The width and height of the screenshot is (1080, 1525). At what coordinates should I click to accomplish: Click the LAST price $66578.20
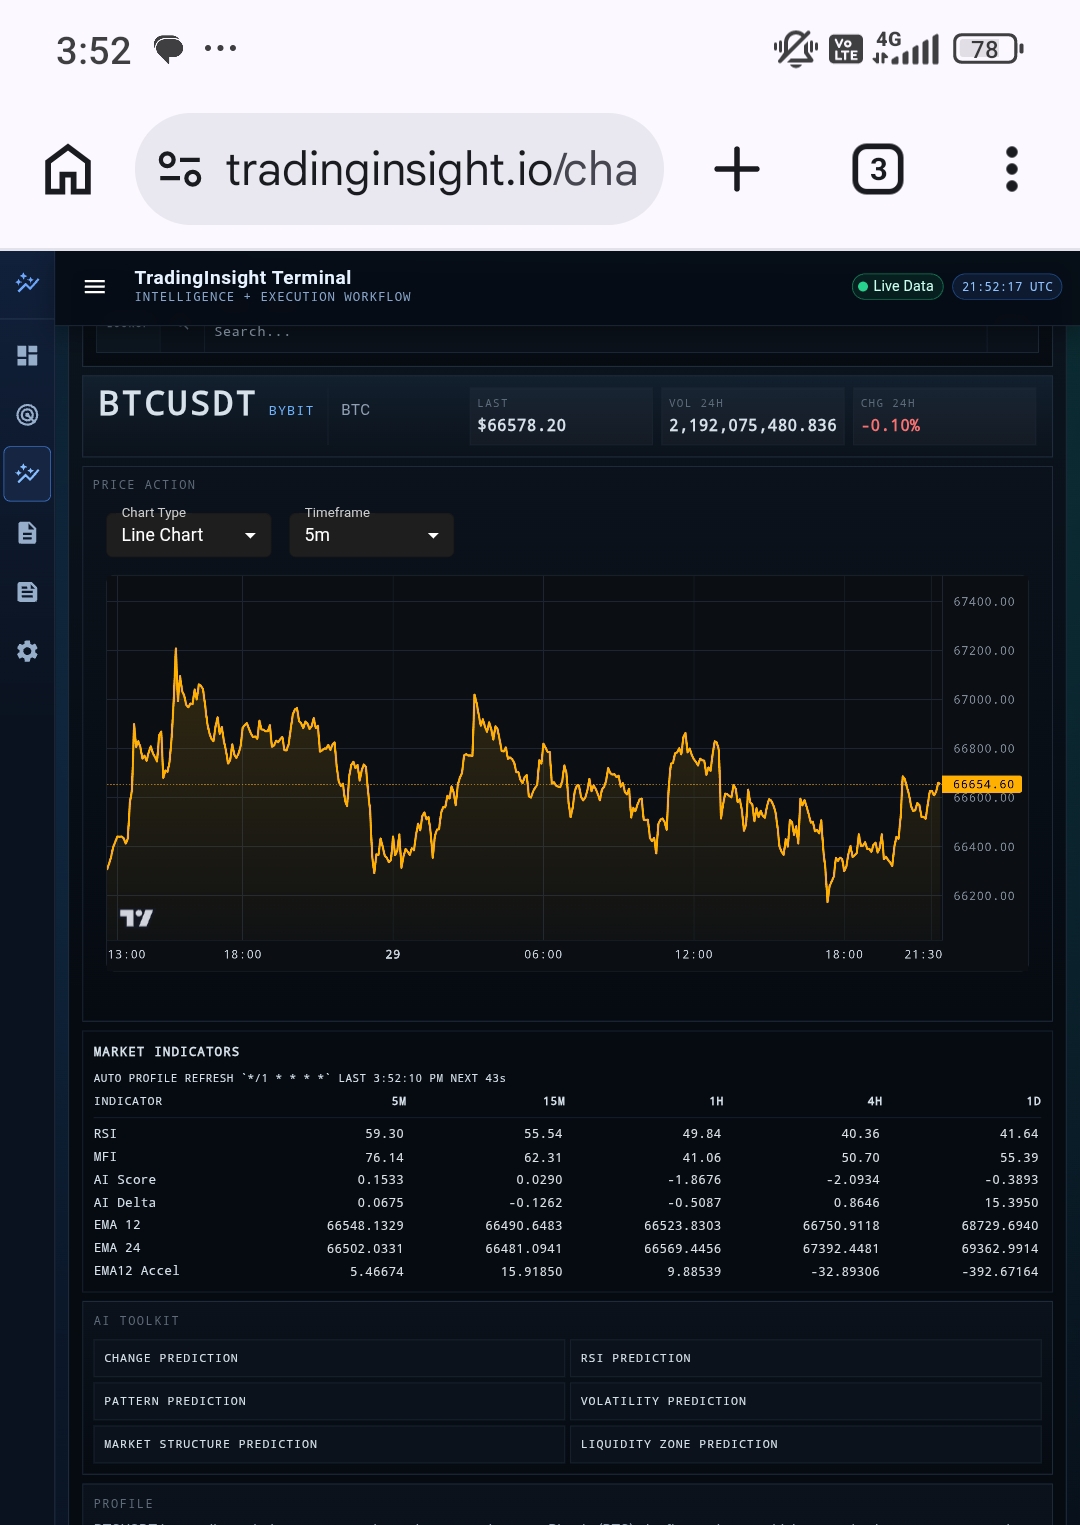pyautogui.click(x=522, y=425)
